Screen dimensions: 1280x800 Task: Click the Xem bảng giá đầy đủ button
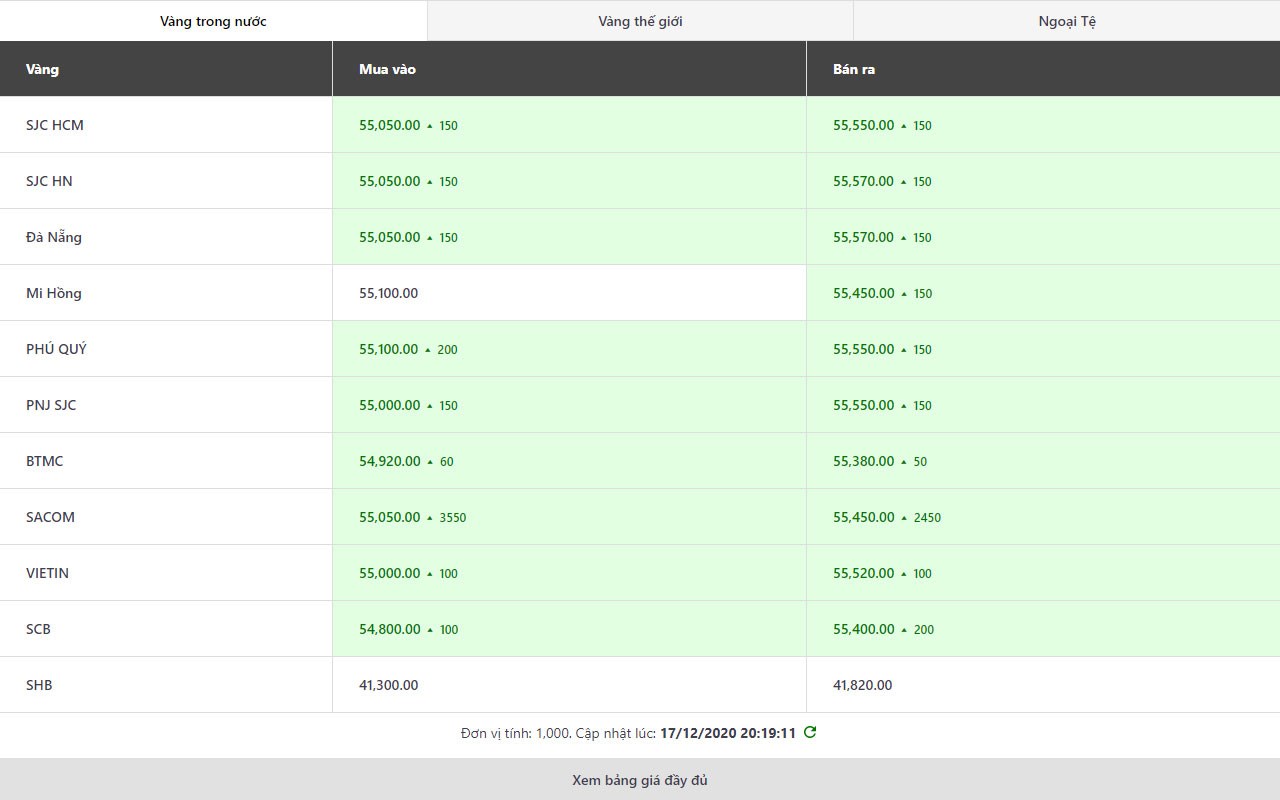pos(640,780)
